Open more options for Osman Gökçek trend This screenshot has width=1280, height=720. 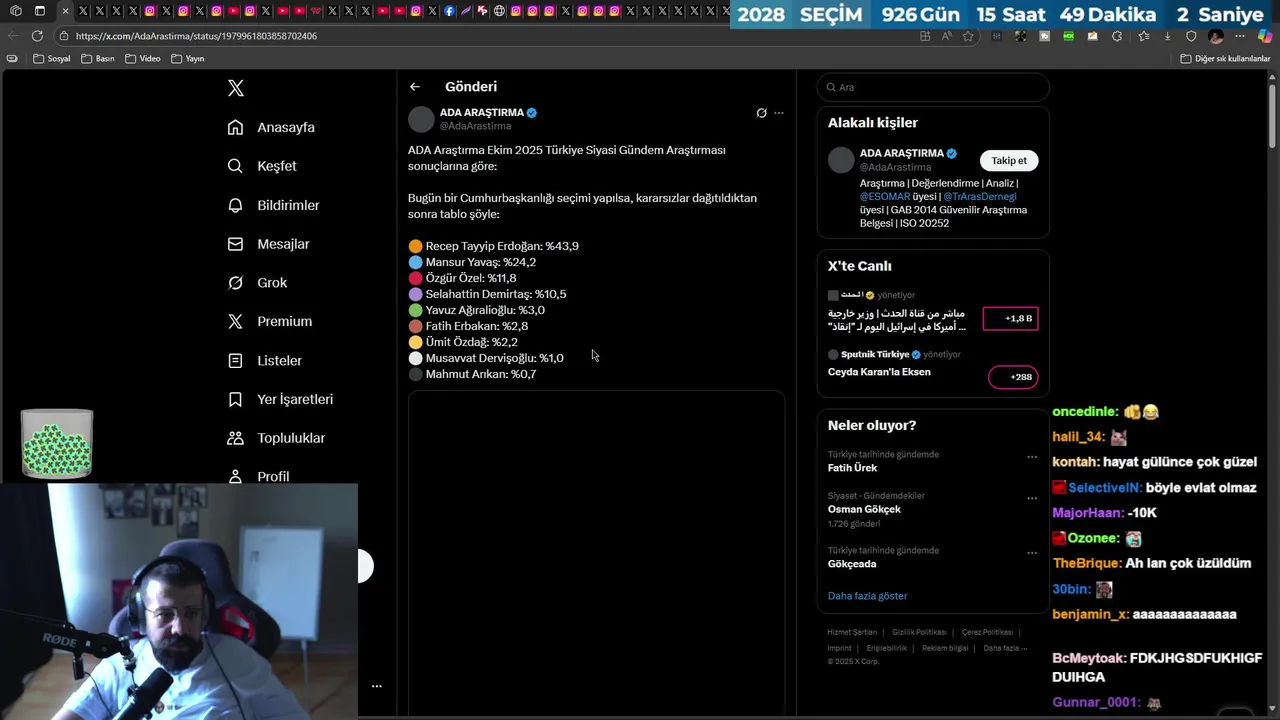tap(1032, 498)
